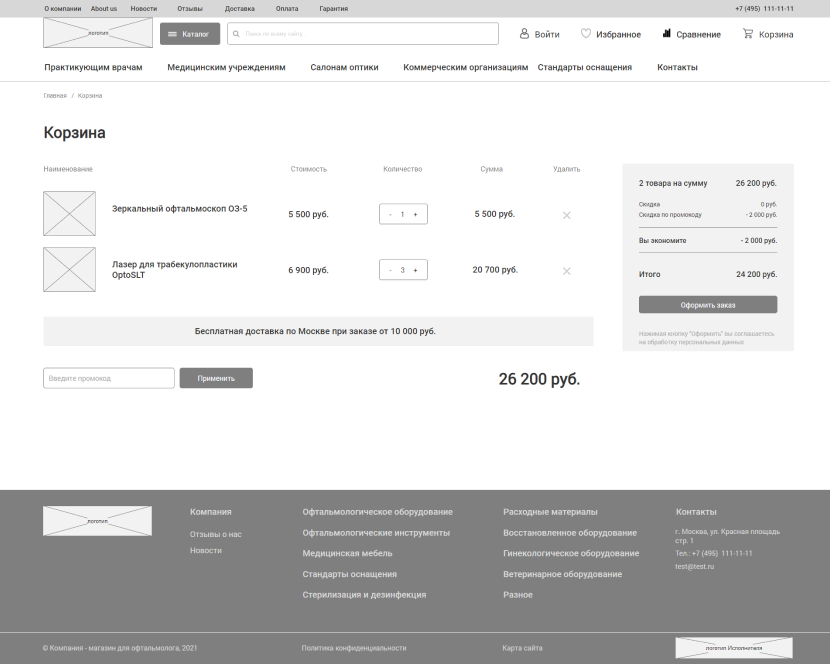This screenshot has width=830, height=664.
Task: Open the Каталог menu button
Action: (x=189, y=34)
